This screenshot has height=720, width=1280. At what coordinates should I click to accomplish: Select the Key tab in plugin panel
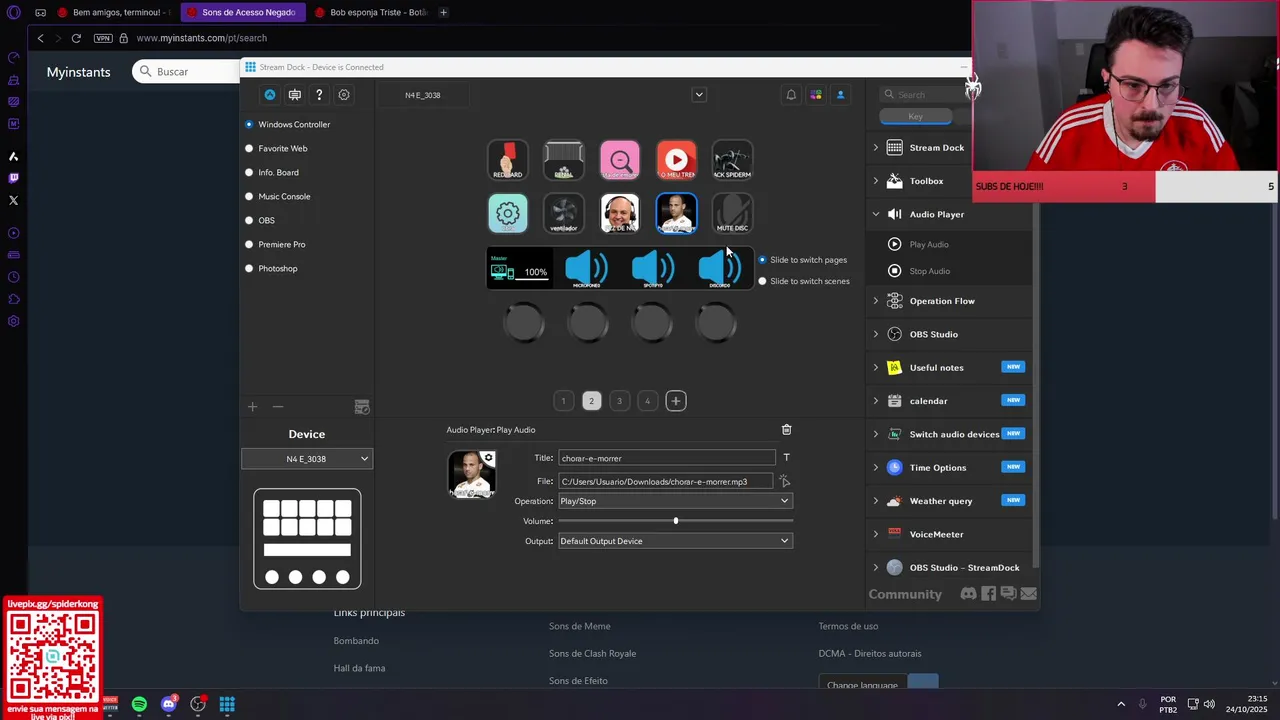[x=915, y=117]
